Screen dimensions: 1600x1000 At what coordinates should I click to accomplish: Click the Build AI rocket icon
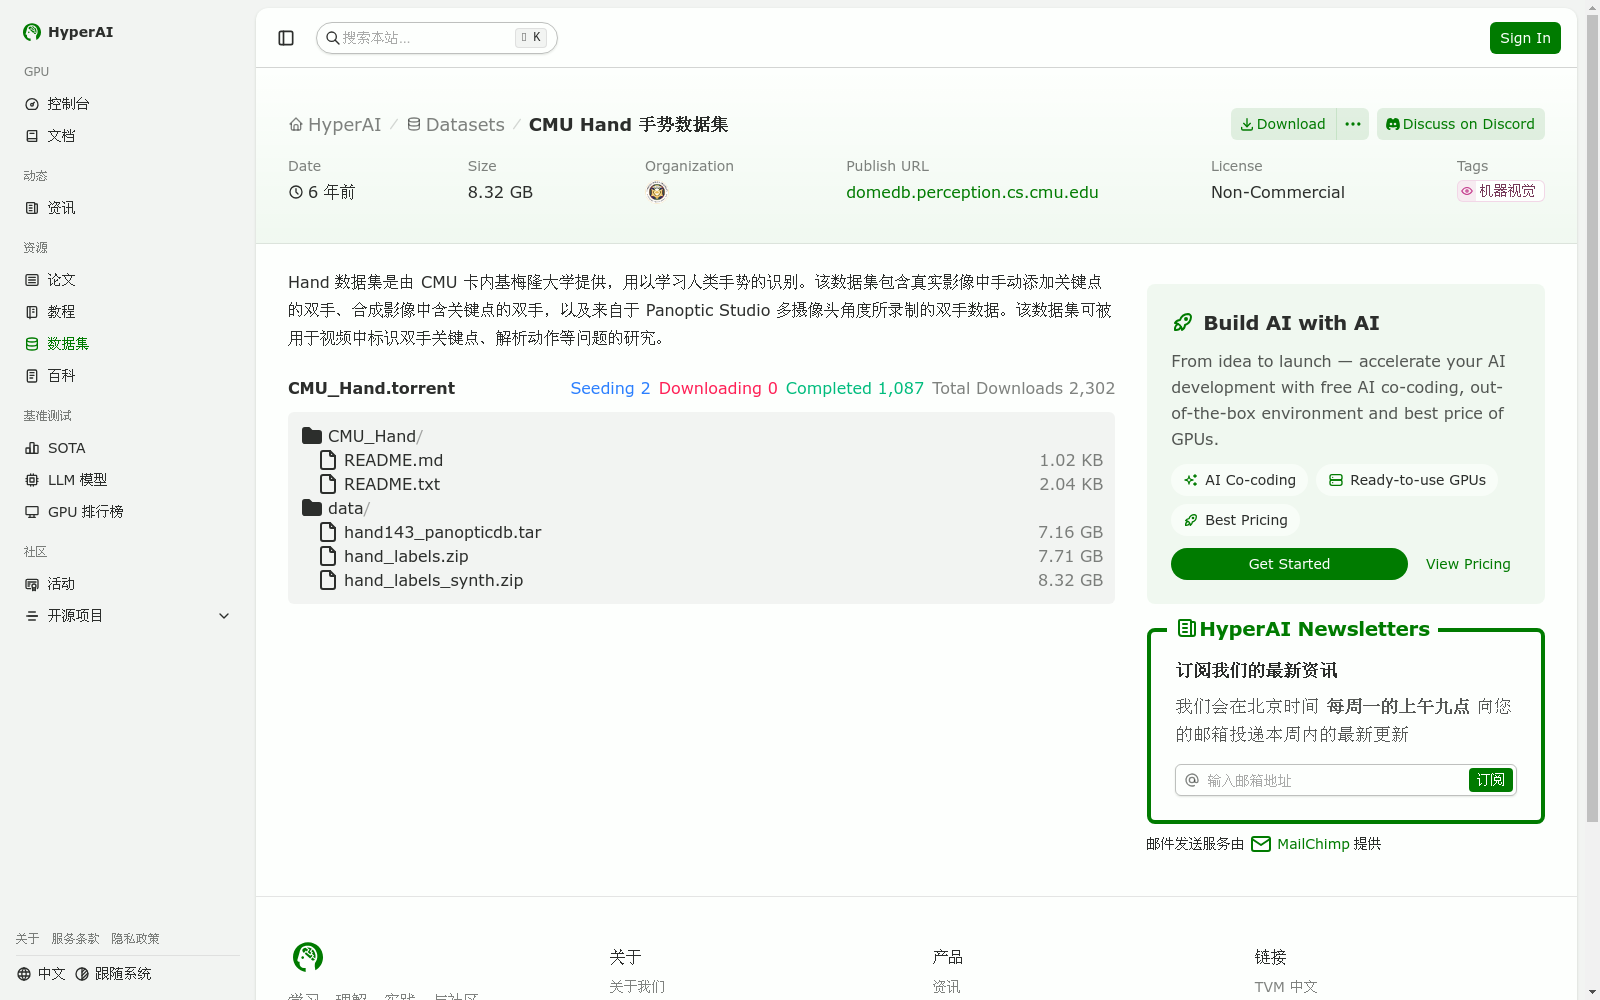pyautogui.click(x=1183, y=322)
